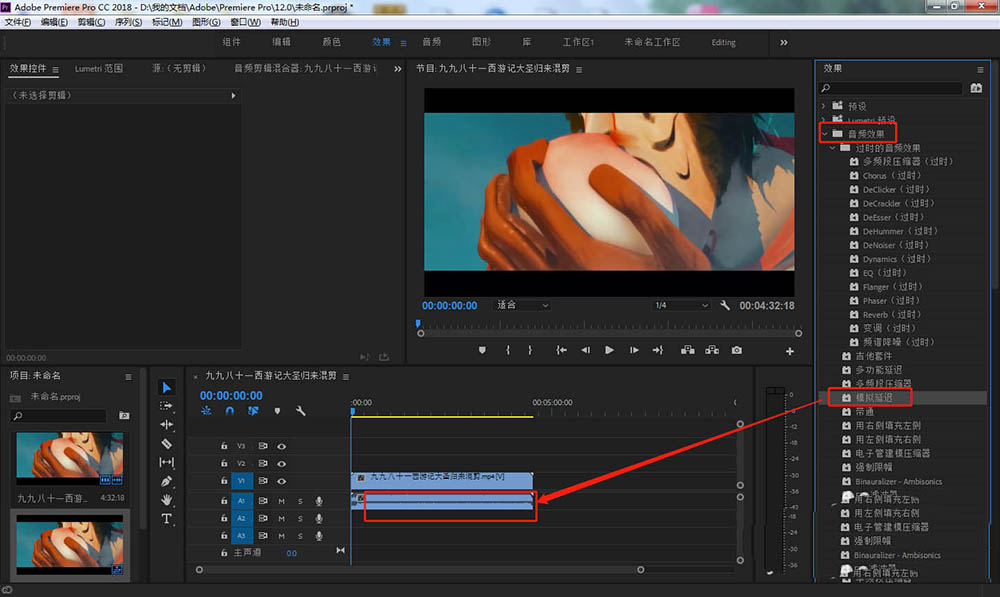
Task: Hide the V1 track output eye
Action: (x=282, y=481)
